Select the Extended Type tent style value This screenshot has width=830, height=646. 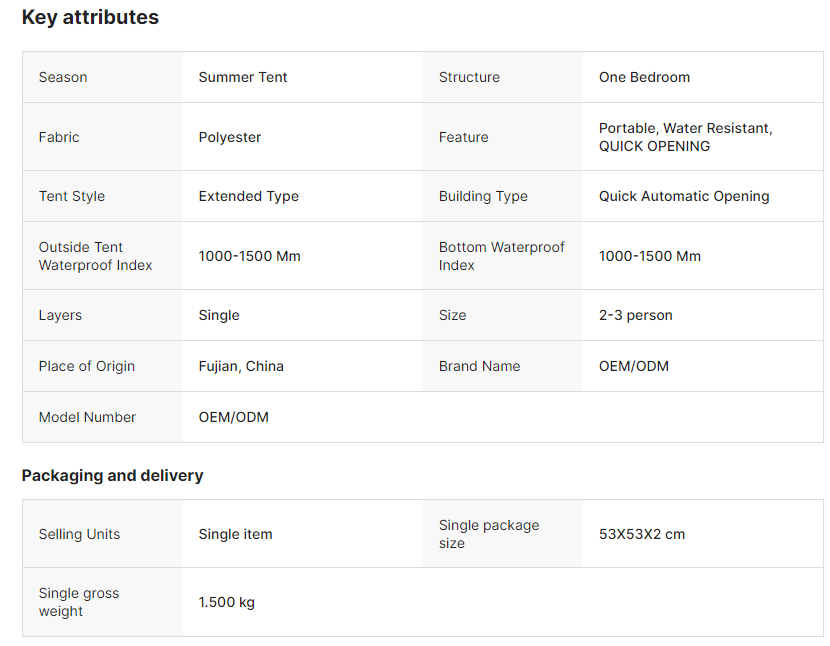pyautogui.click(x=249, y=196)
